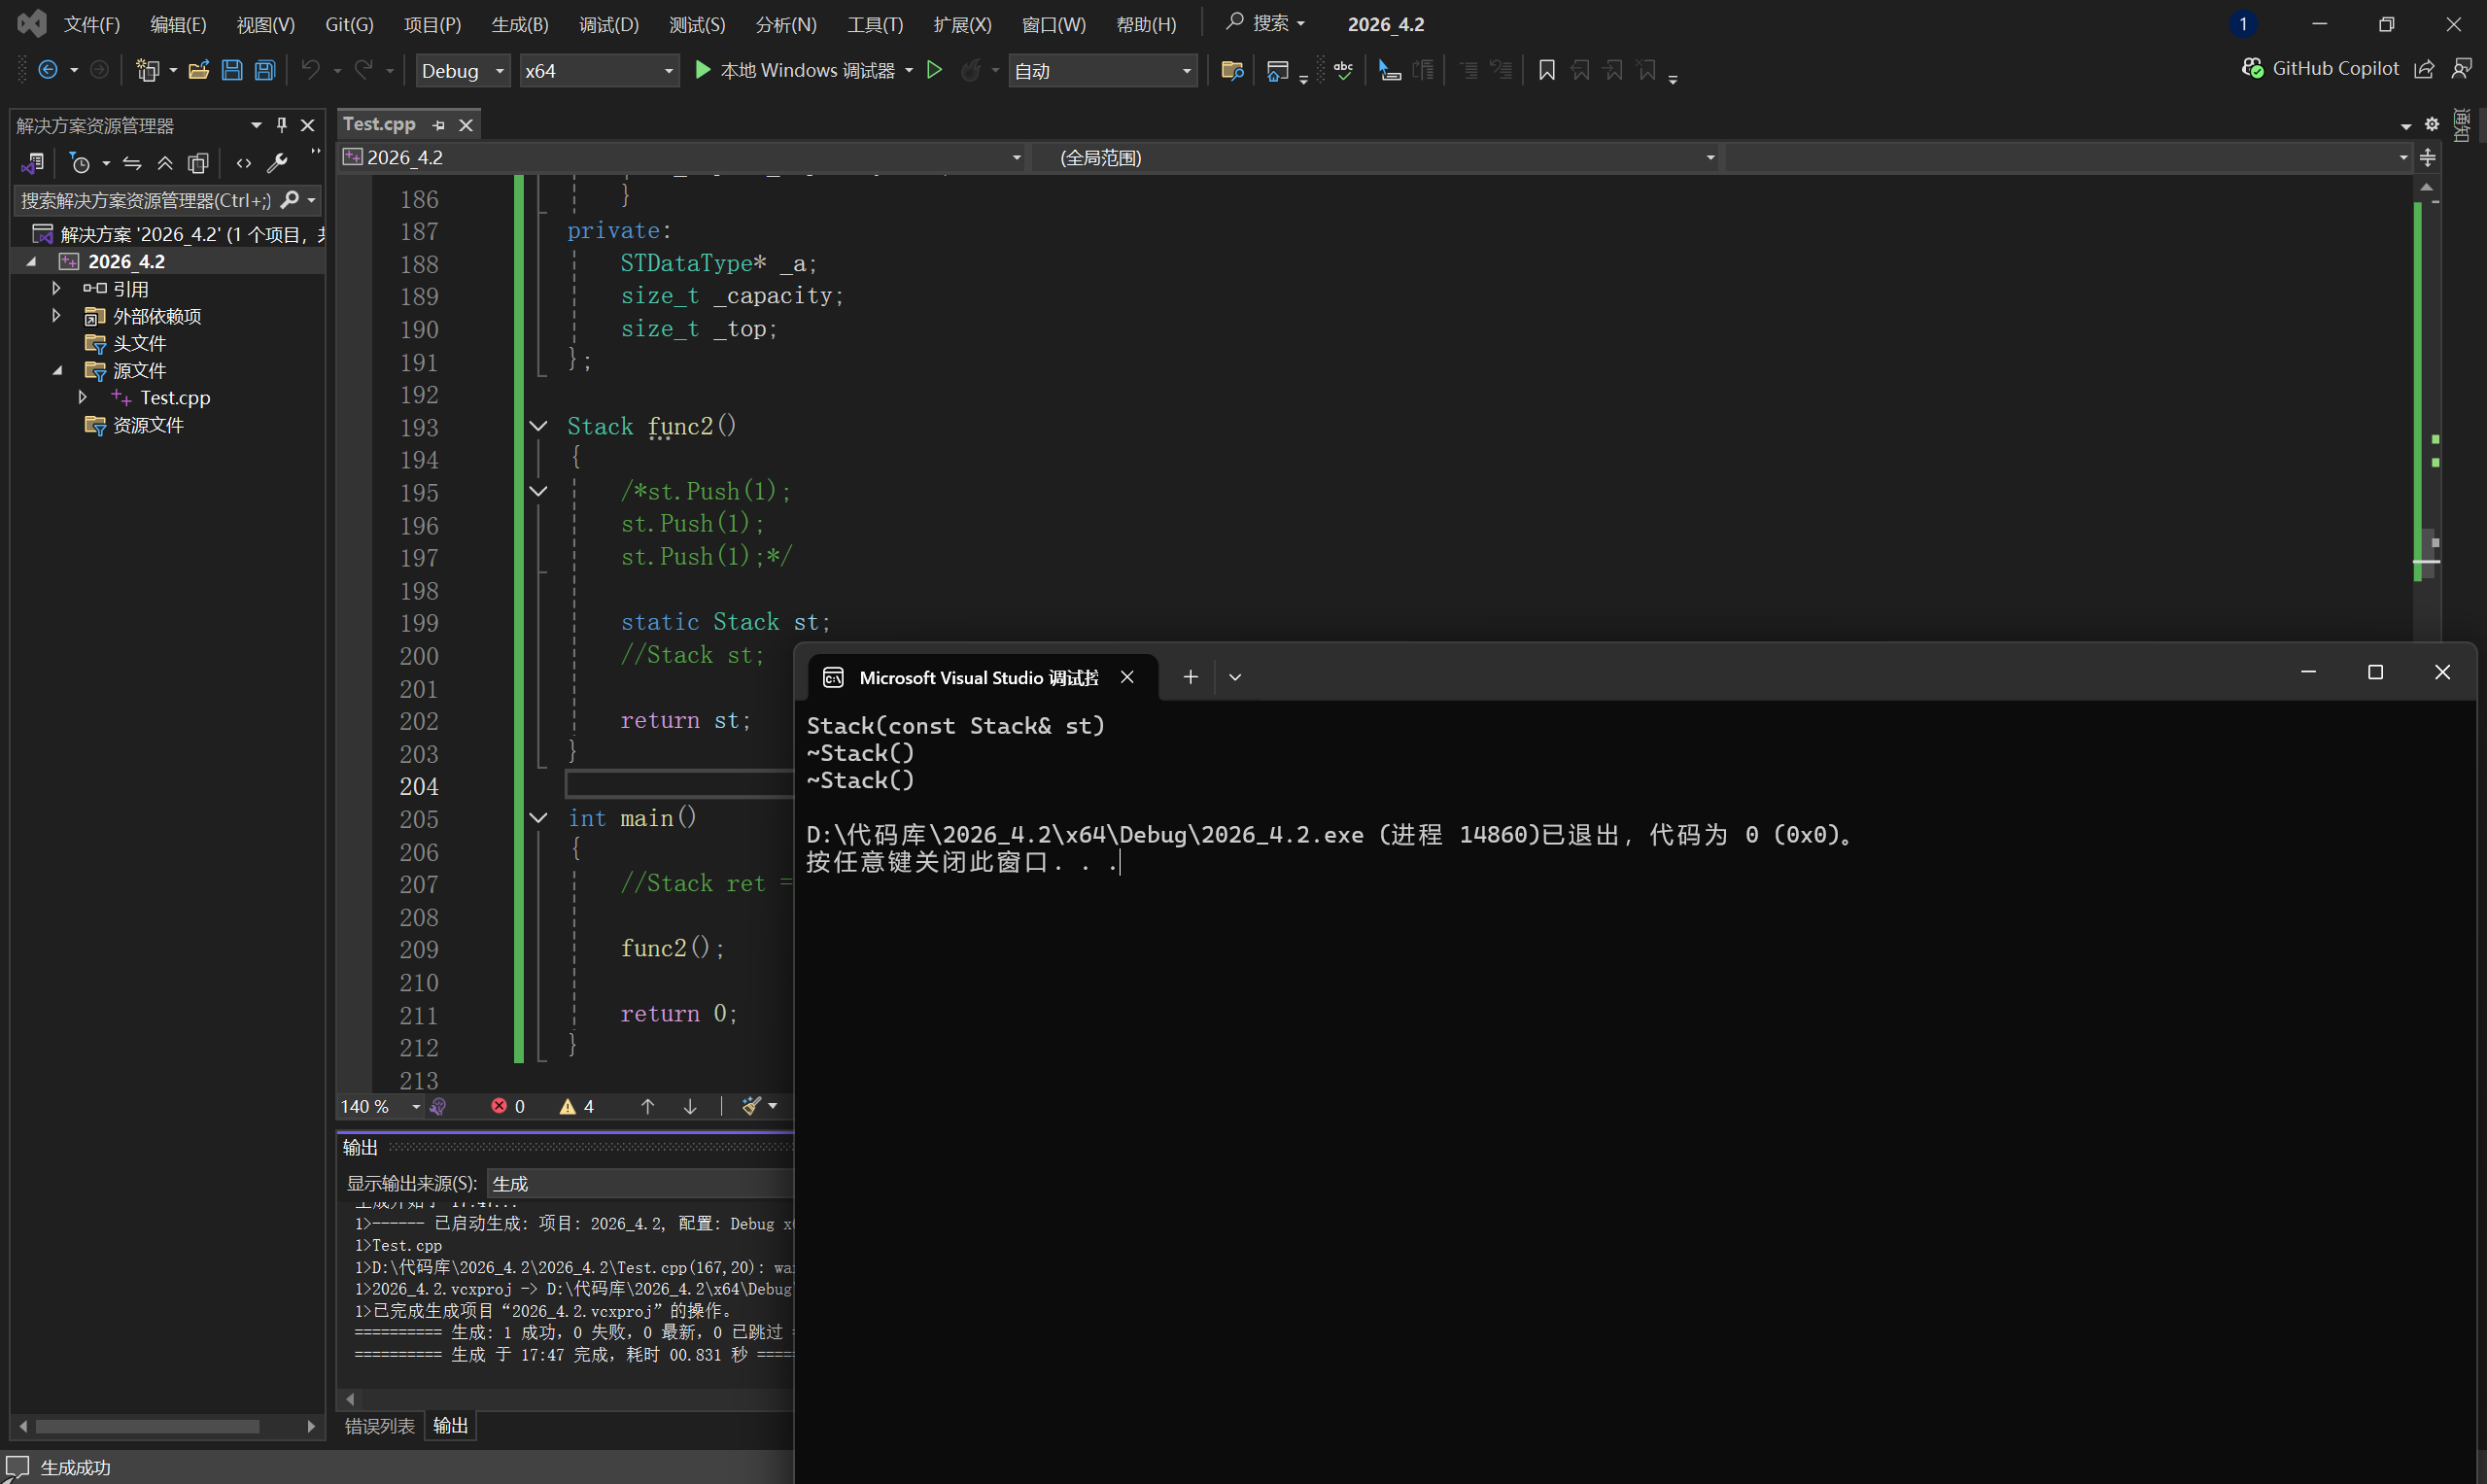The width and height of the screenshot is (2487, 1484).
Task: Click Collapse All in Solution Explorer toolbar
Action: point(165,163)
